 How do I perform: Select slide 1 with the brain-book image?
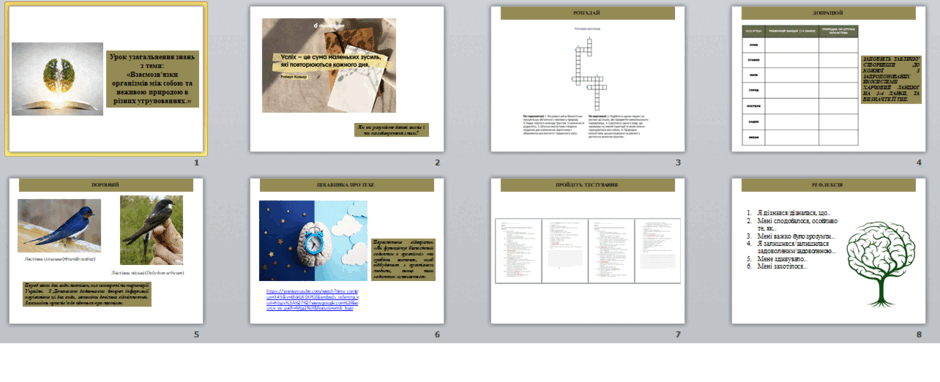click(x=106, y=79)
